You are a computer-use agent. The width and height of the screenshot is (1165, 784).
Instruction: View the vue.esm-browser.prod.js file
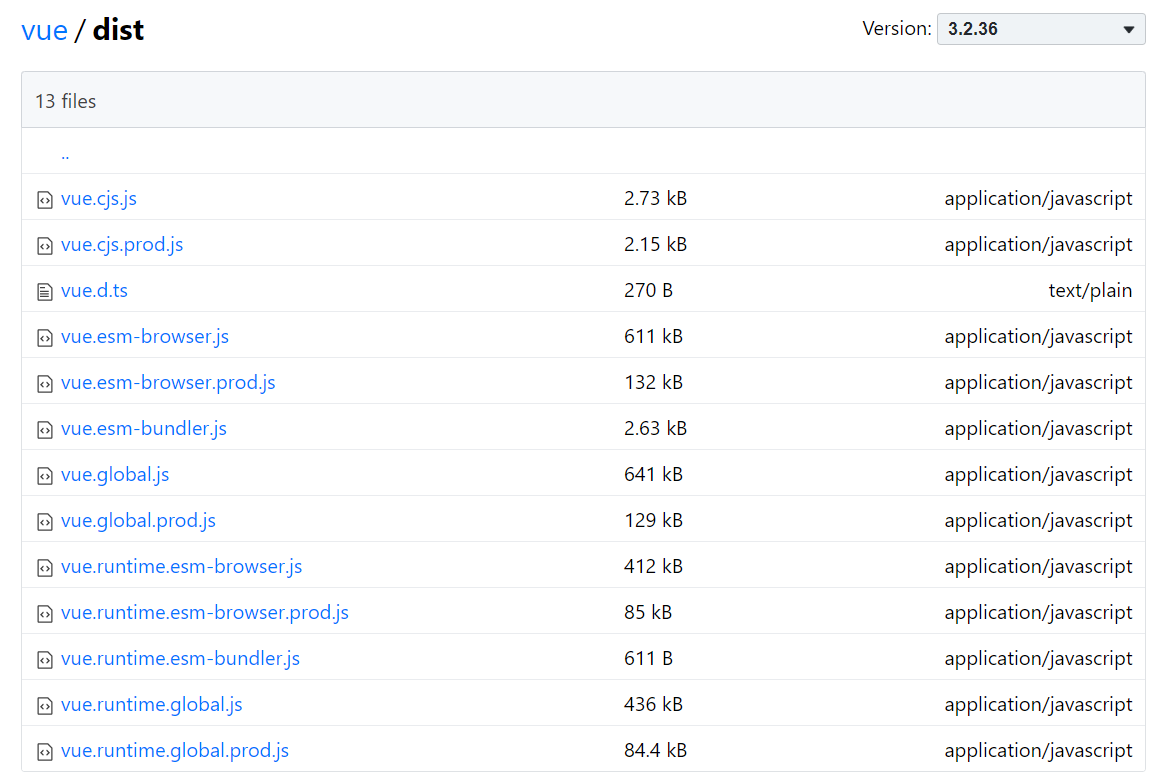point(168,383)
